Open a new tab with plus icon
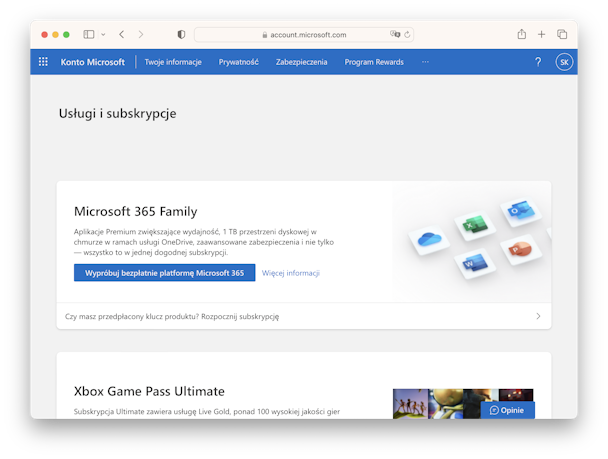The image size is (608, 459). [541, 35]
